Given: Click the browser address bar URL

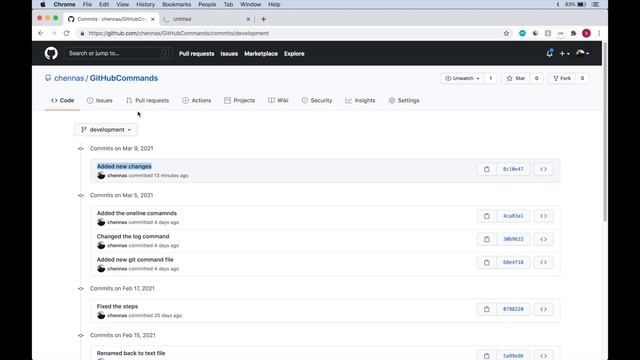Looking at the screenshot, I should coord(178,33).
